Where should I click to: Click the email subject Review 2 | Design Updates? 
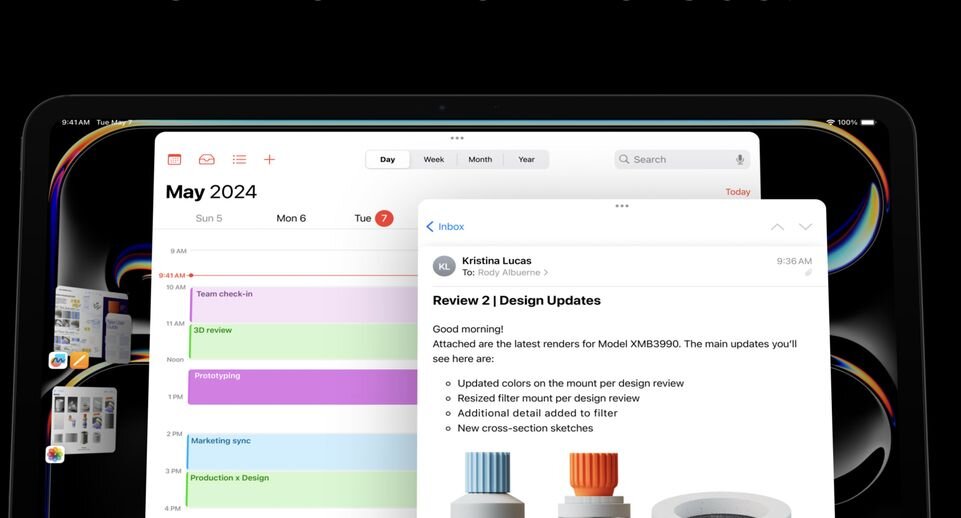point(516,300)
